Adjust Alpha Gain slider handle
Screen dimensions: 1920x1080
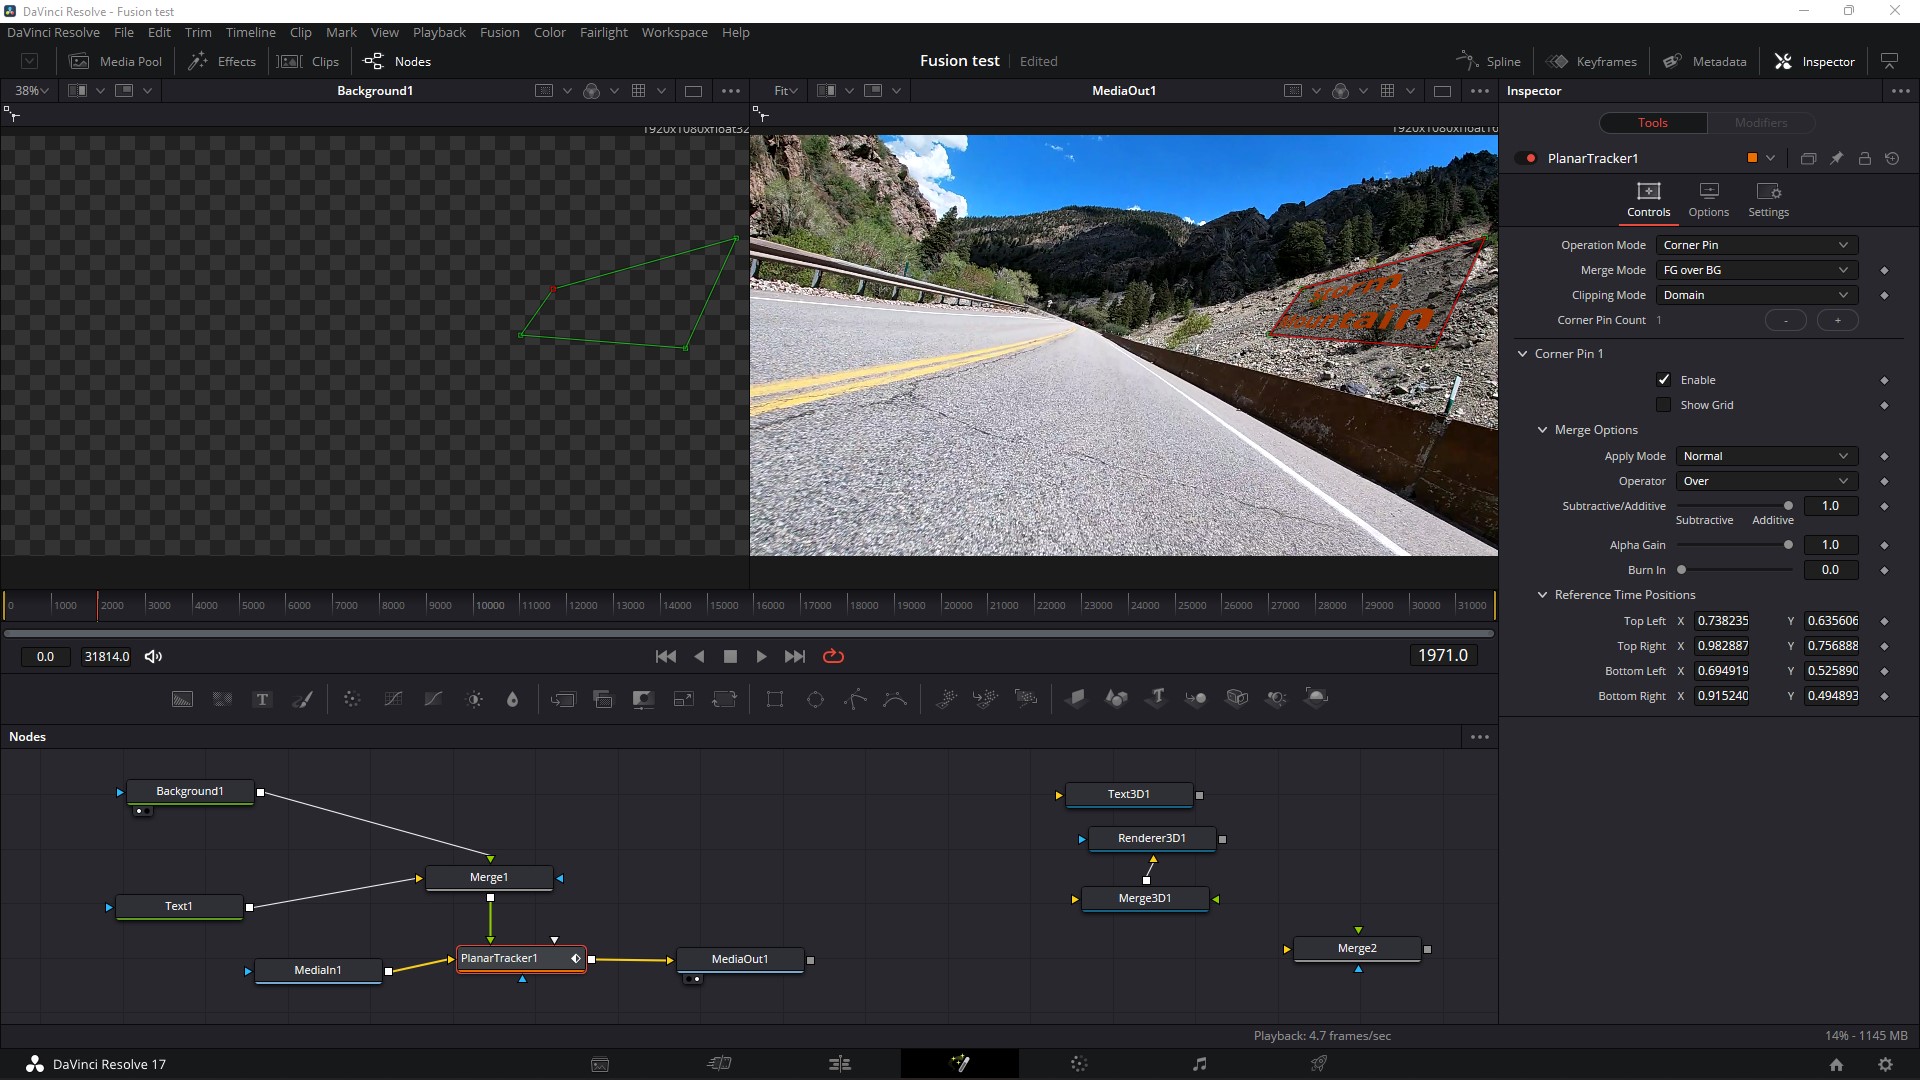[1788, 545]
